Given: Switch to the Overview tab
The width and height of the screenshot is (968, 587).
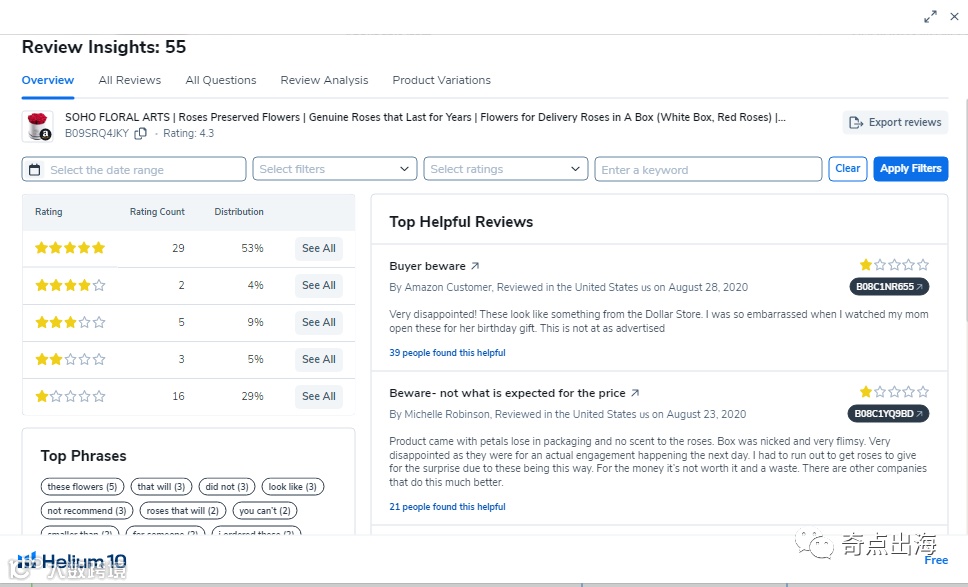Looking at the screenshot, I should click(x=48, y=80).
